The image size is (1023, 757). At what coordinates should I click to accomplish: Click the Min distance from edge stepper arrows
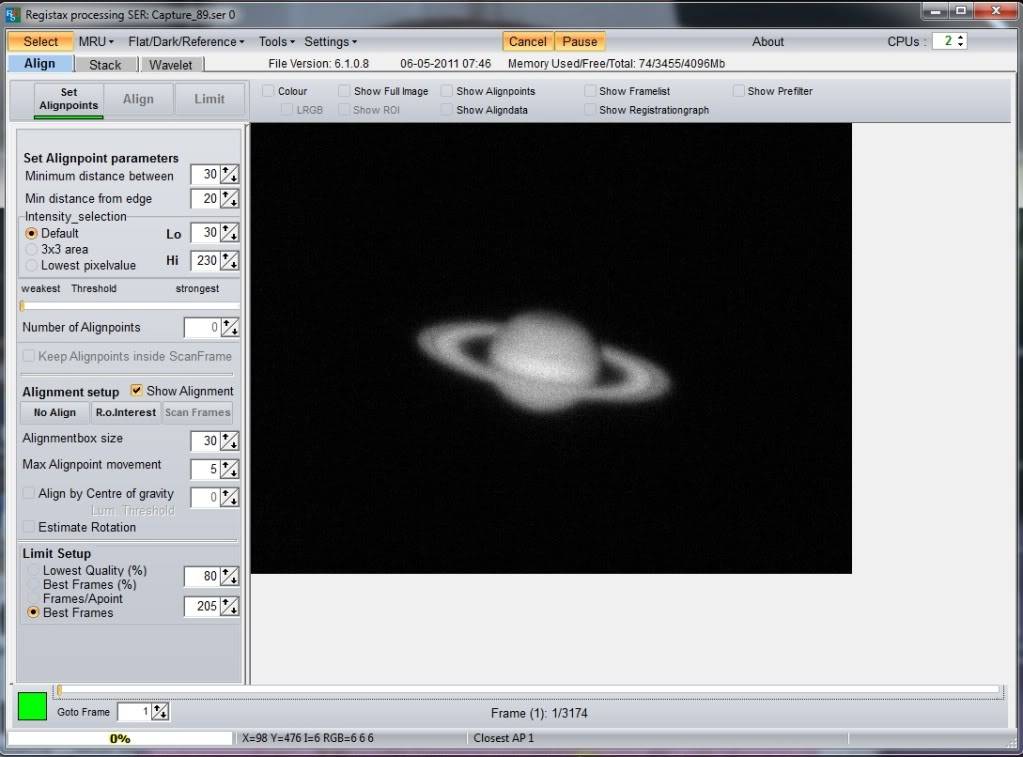click(230, 198)
